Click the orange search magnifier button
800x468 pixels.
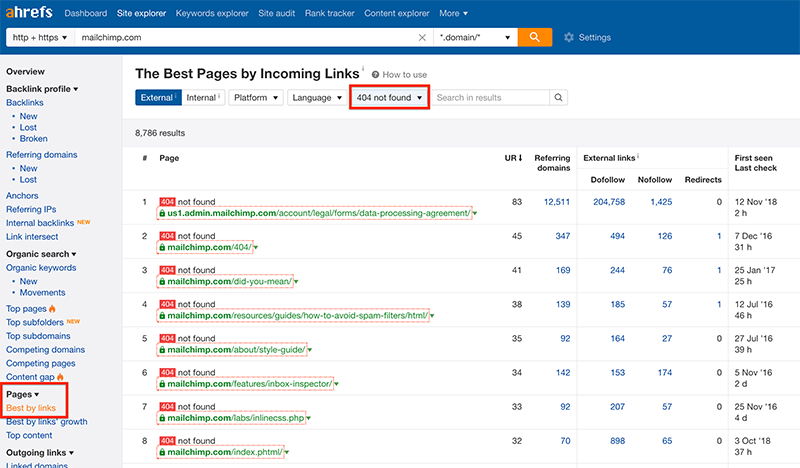[535, 37]
